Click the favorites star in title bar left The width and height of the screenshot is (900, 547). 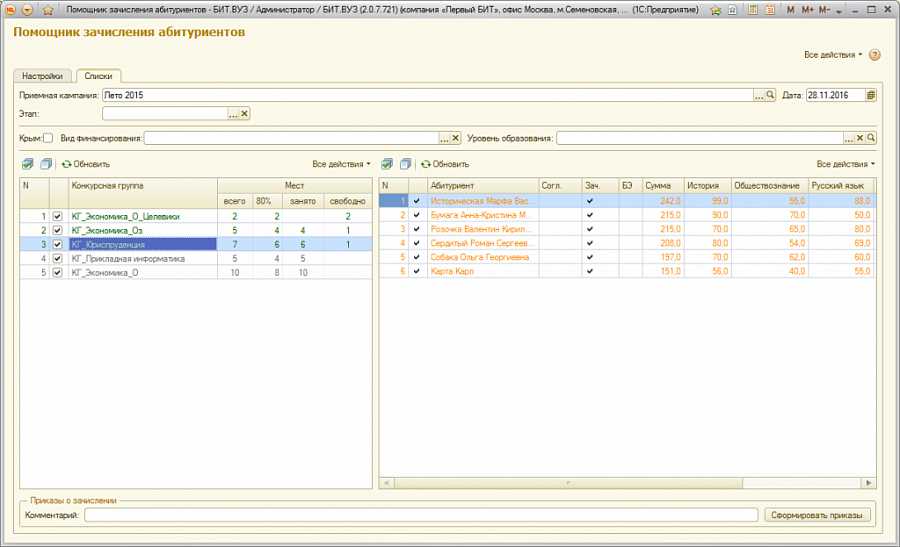(x=48, y=10)
